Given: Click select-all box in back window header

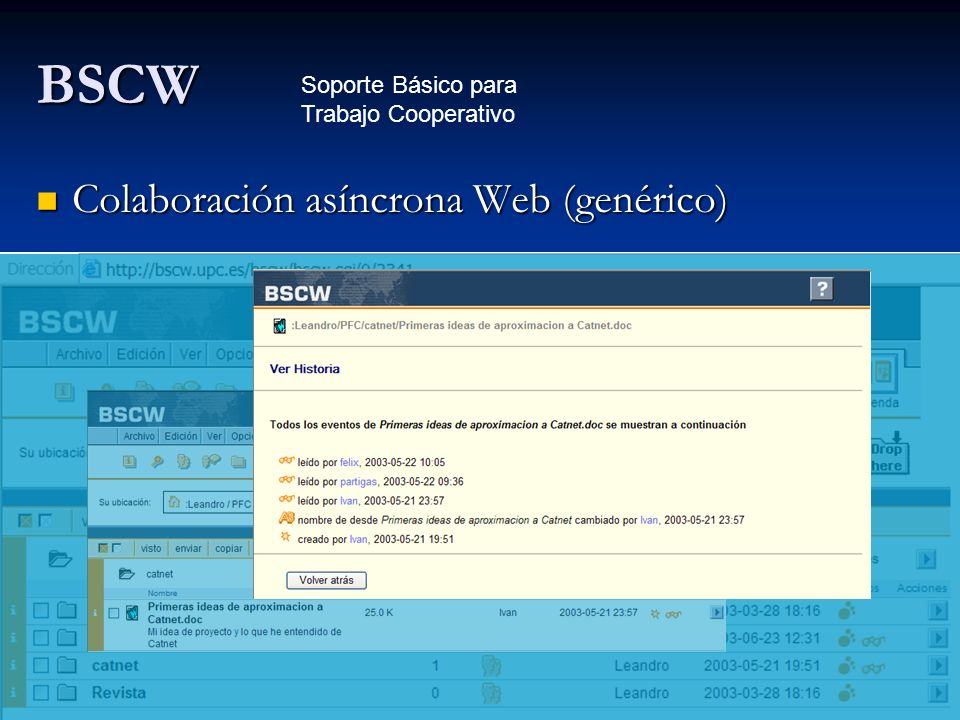Looking at the screenshot, I should [25, 520].
